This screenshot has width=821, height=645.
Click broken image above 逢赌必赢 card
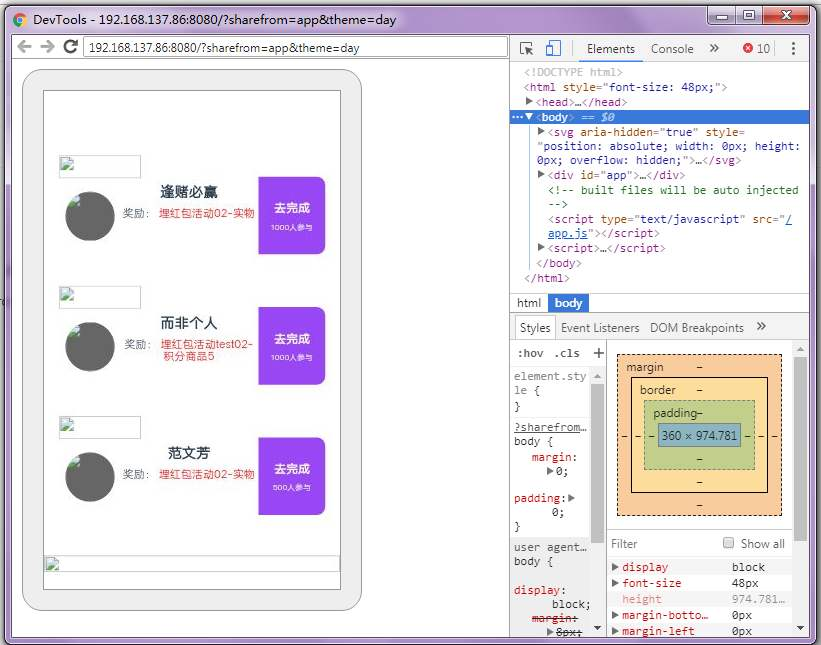[x=99, y=166]
